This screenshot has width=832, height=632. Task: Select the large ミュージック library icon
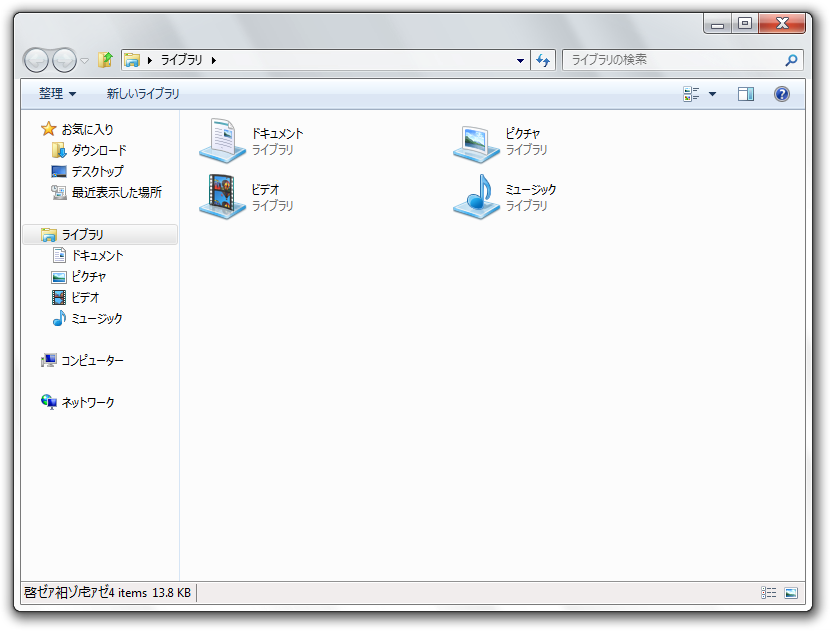pyautogui.click(x=476, y=196)
